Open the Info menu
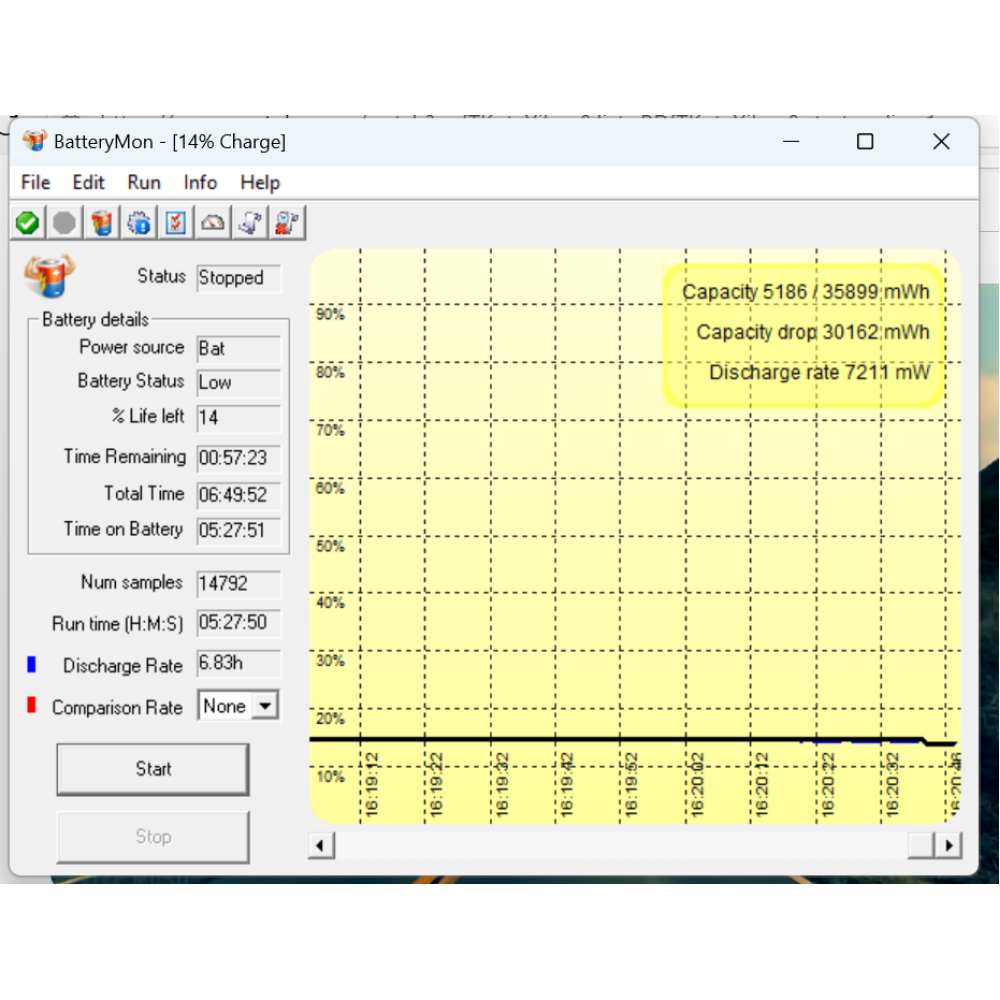This screenshot has width=1000, height=1000. pos(200,182)
